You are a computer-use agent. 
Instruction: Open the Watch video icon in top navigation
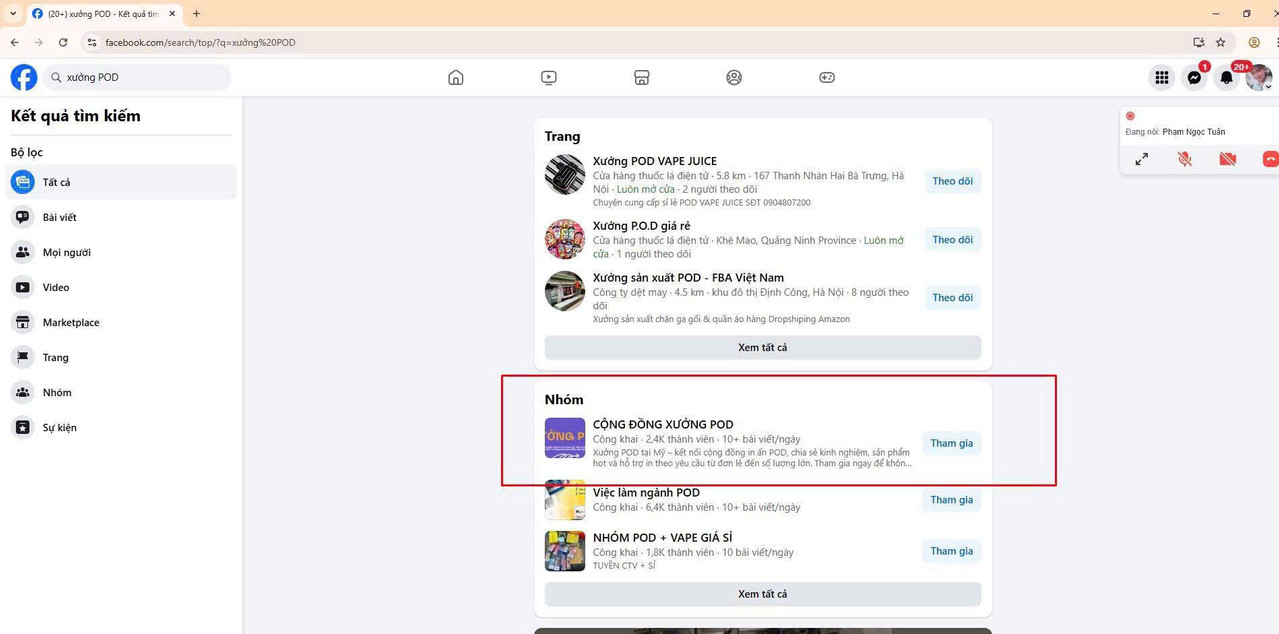point(549,77)
